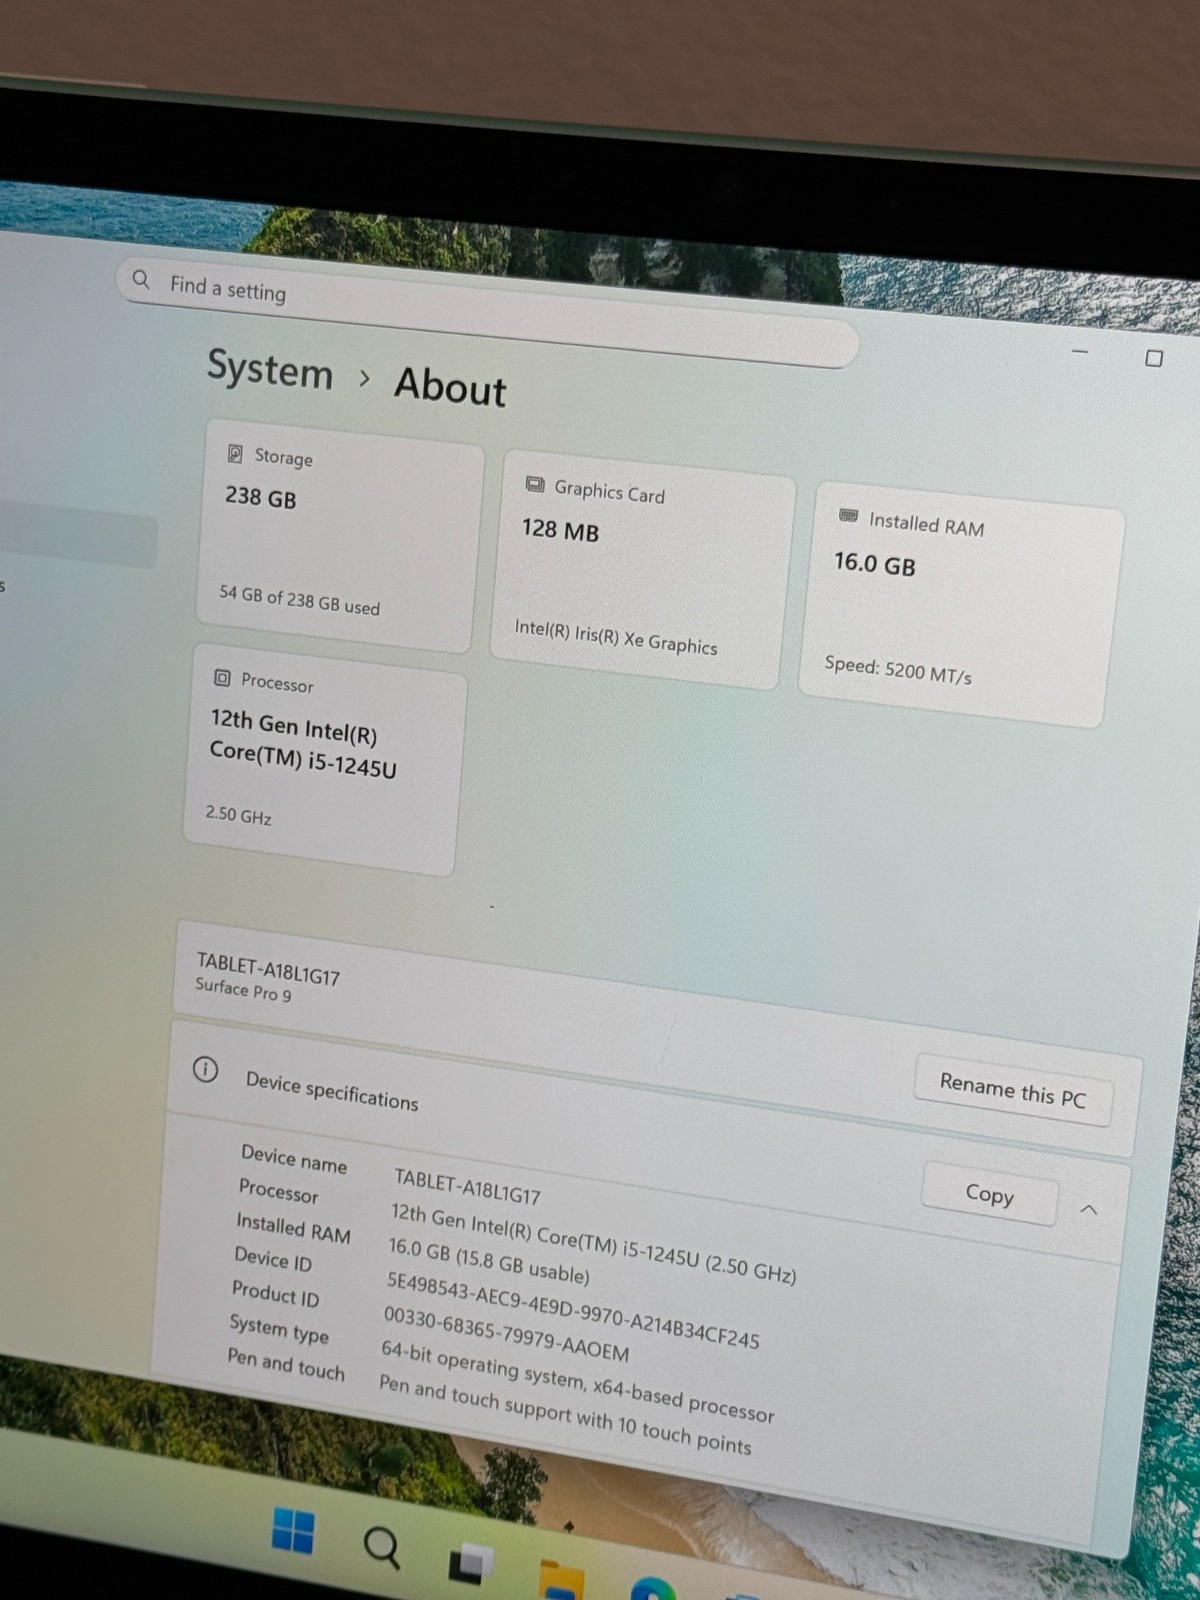Click the Installed RAM memory icon
The height and width of the screenshot is (1600, 1200).
click(x=848, y=516)
